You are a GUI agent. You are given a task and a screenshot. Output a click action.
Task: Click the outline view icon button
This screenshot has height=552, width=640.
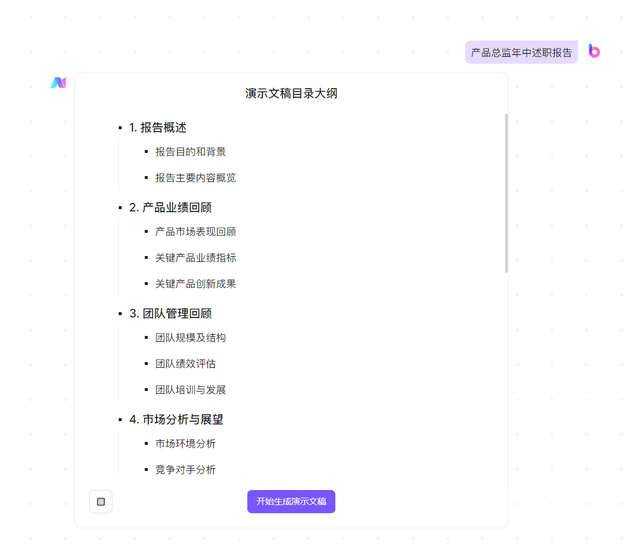coord(101,501)
